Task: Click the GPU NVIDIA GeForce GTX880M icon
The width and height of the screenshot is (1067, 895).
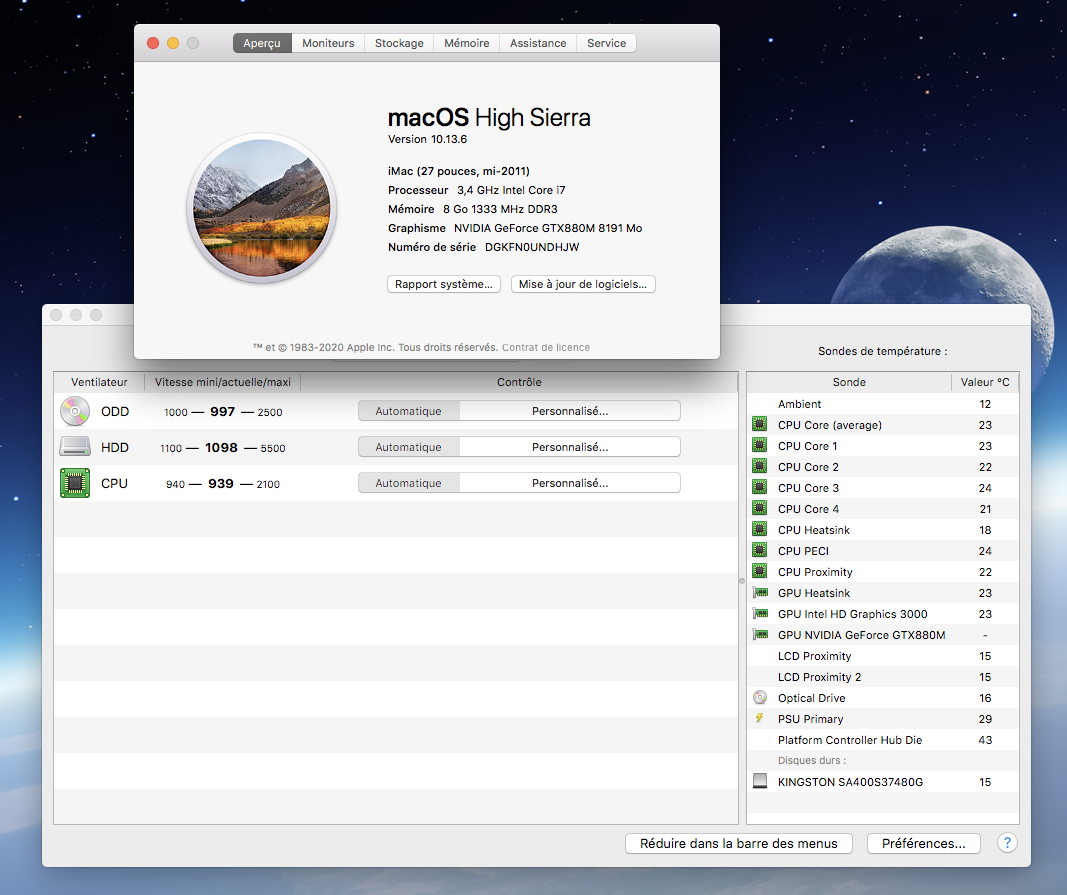Action: pyautogui.click(x=760, y=635)
